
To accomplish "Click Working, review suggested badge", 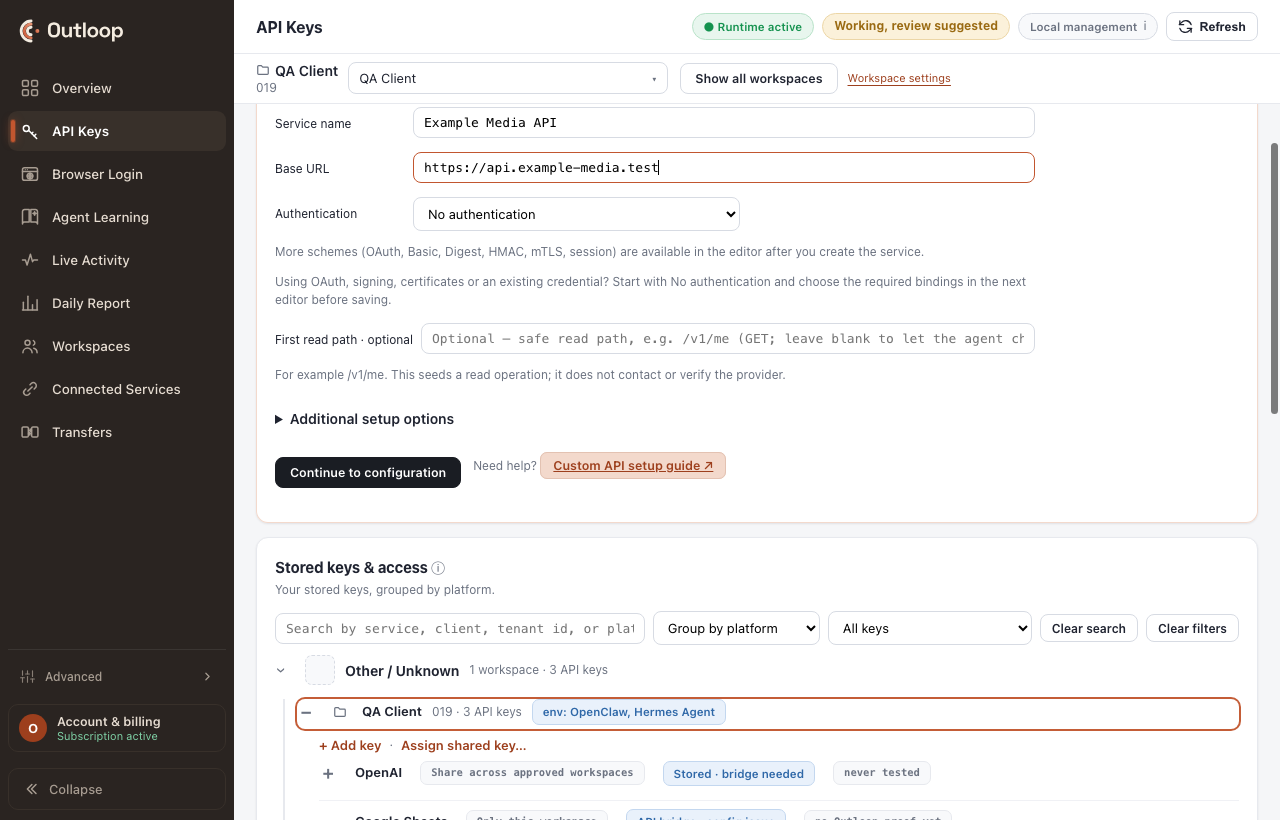I will tap(916, 26).
